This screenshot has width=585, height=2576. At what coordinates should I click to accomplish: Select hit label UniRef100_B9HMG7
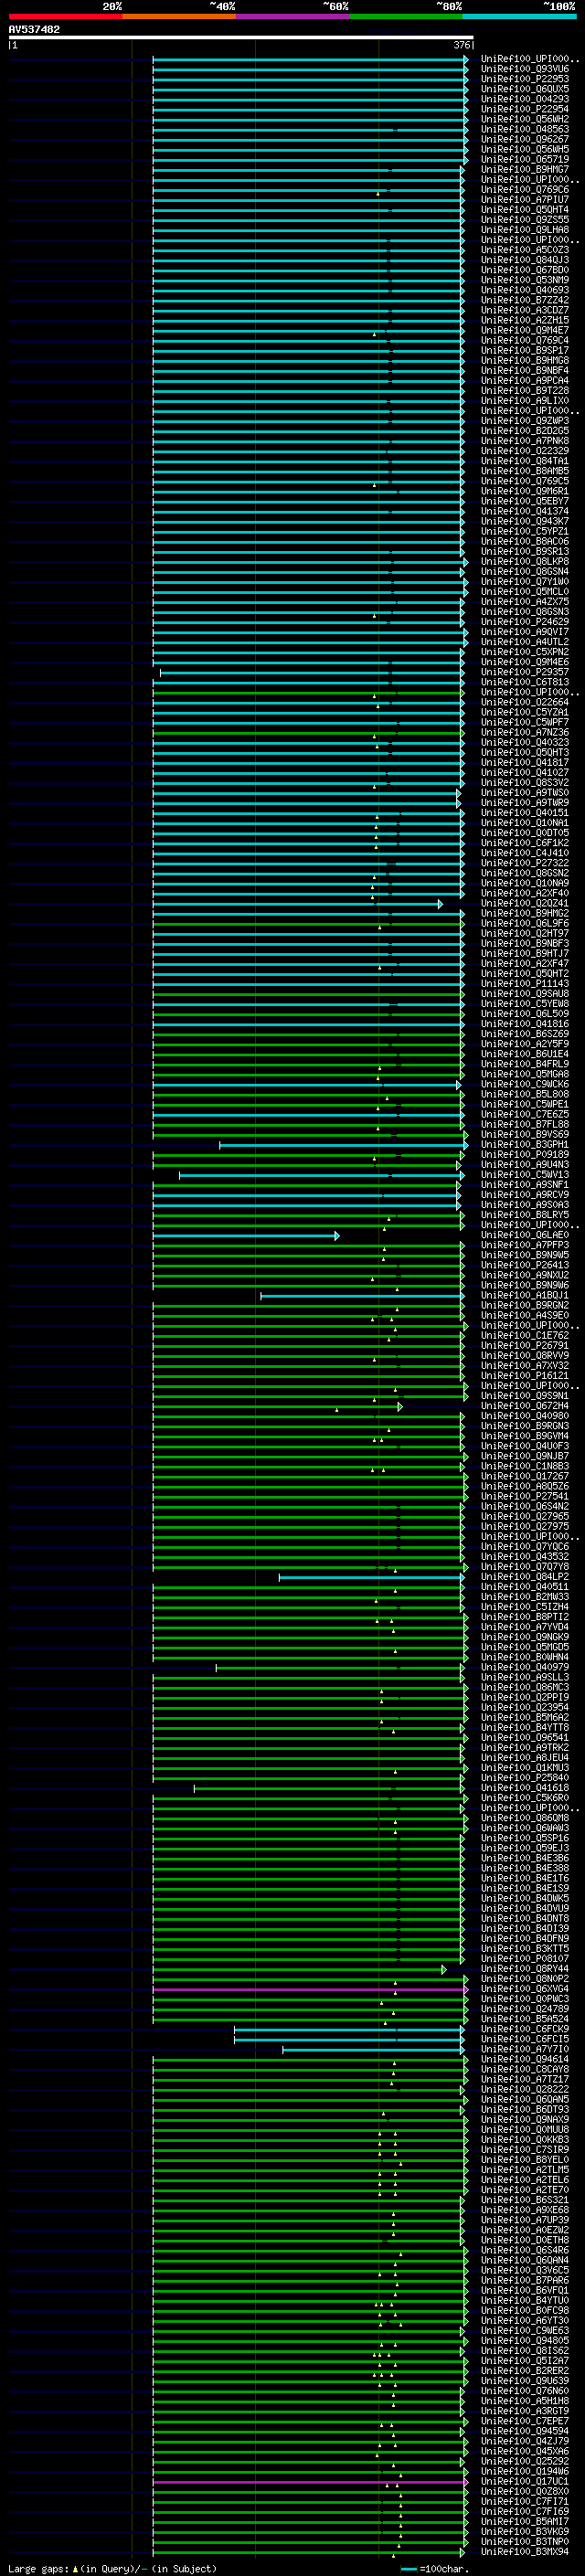pyautogui.click(x=525, y=170)
